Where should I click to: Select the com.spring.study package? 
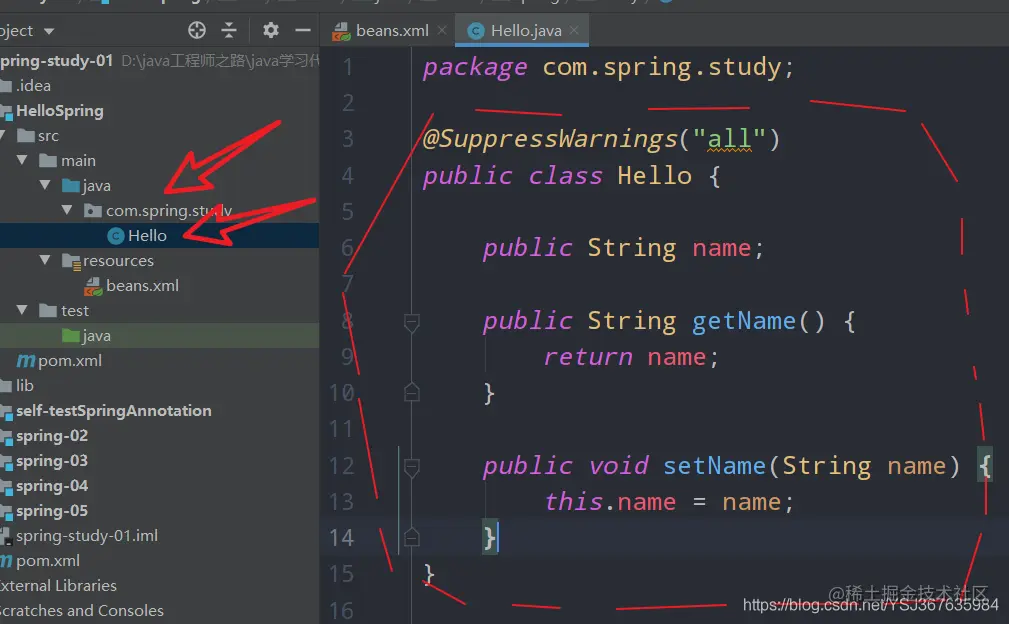coord(169,210)
